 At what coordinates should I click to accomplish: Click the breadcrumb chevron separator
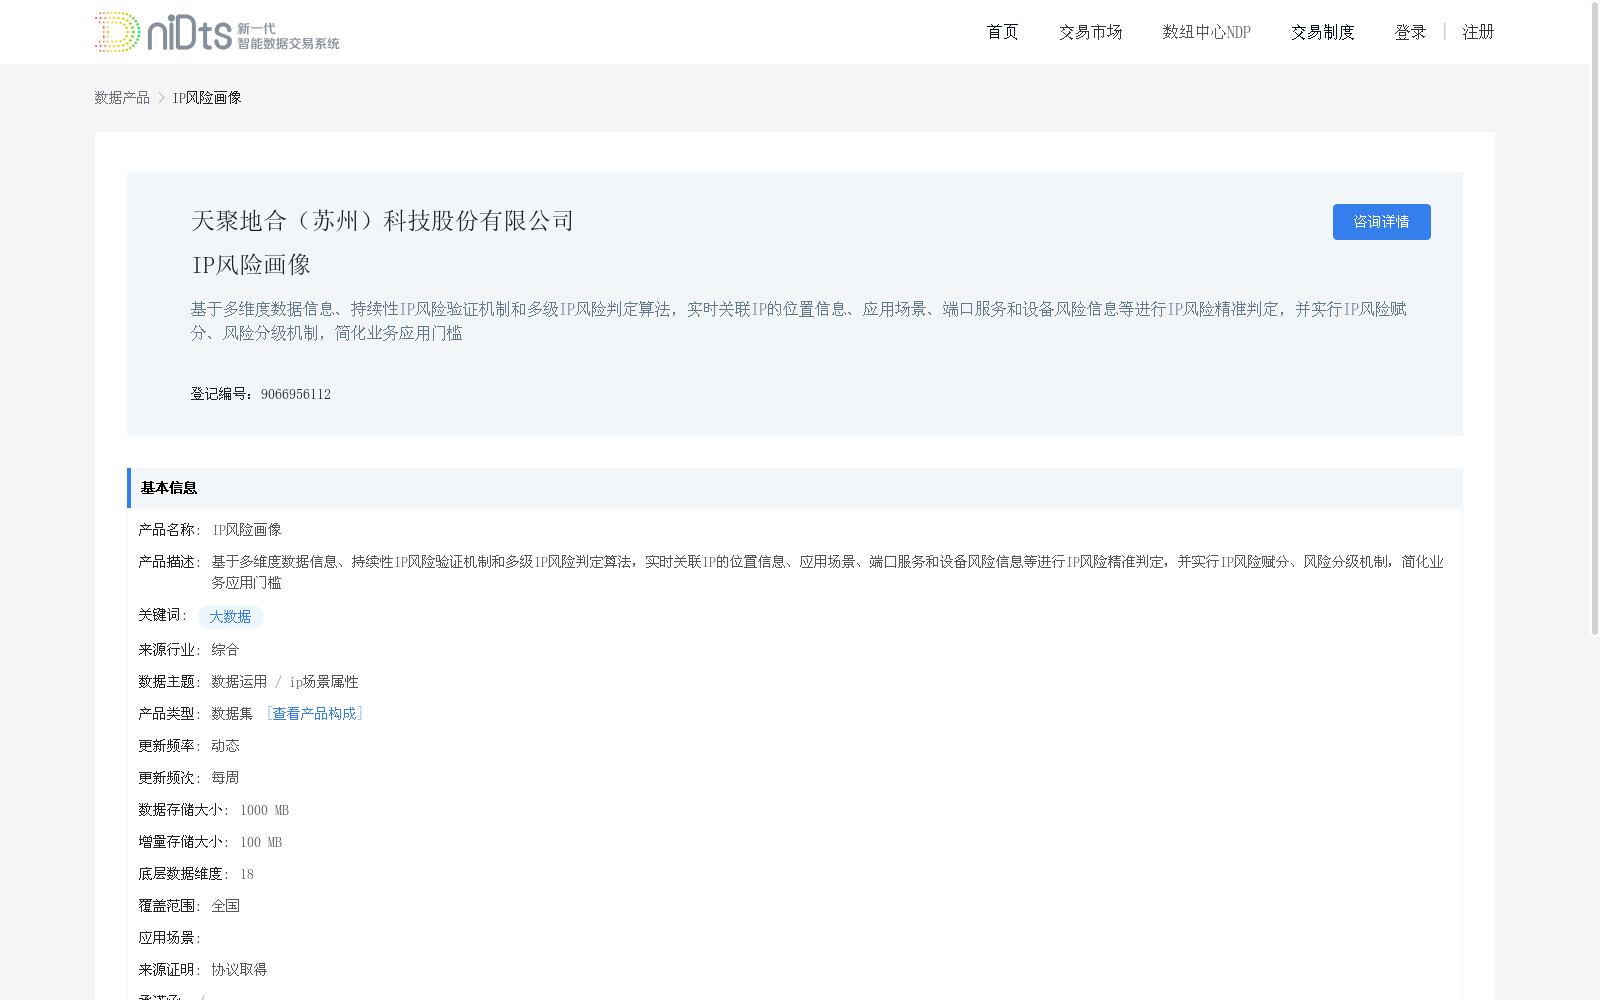pos(161,97)
